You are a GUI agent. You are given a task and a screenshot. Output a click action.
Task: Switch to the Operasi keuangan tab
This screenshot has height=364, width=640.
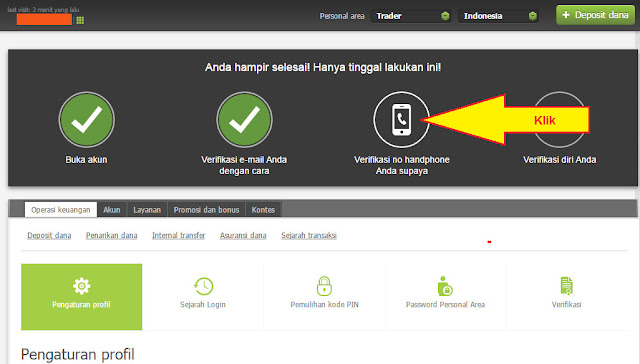click(61, 210)
